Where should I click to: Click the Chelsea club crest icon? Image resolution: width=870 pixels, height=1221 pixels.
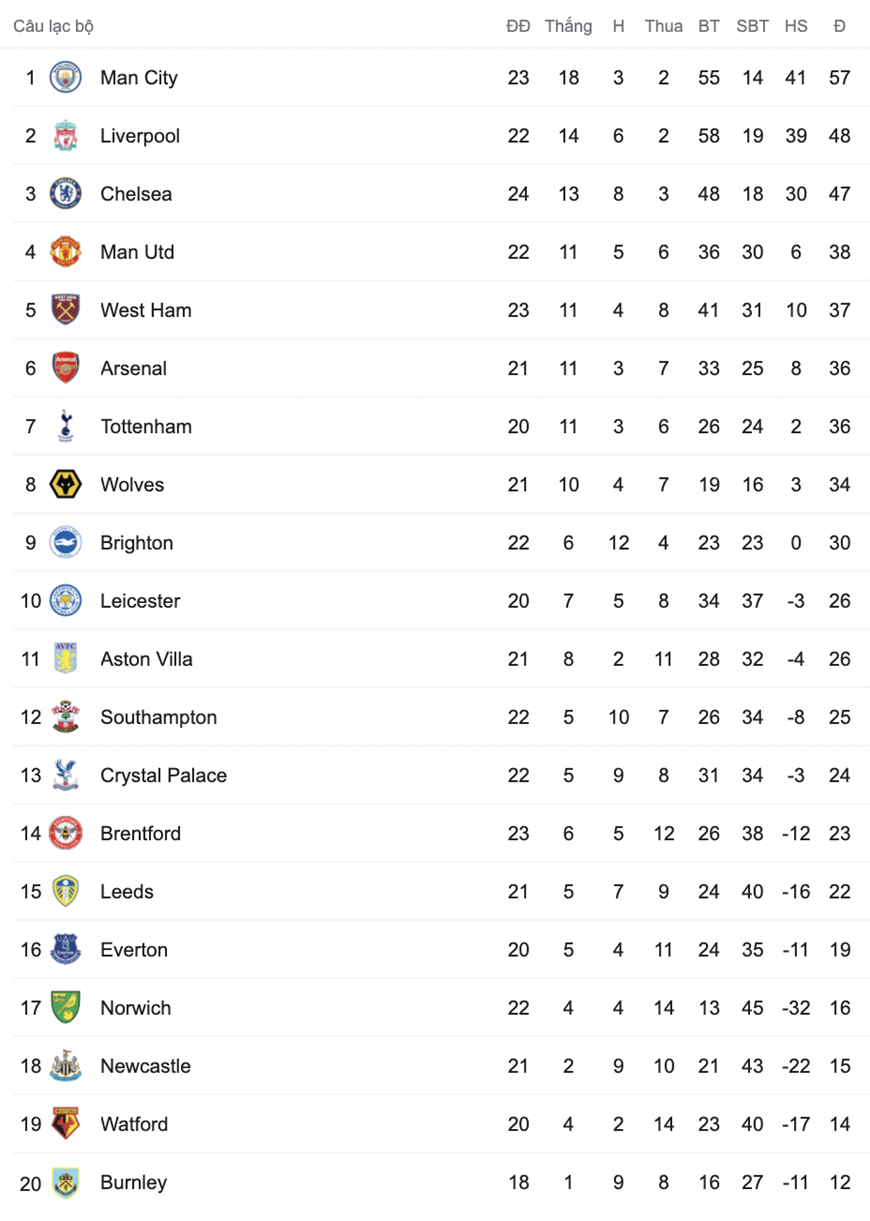[x=66, y=193]
